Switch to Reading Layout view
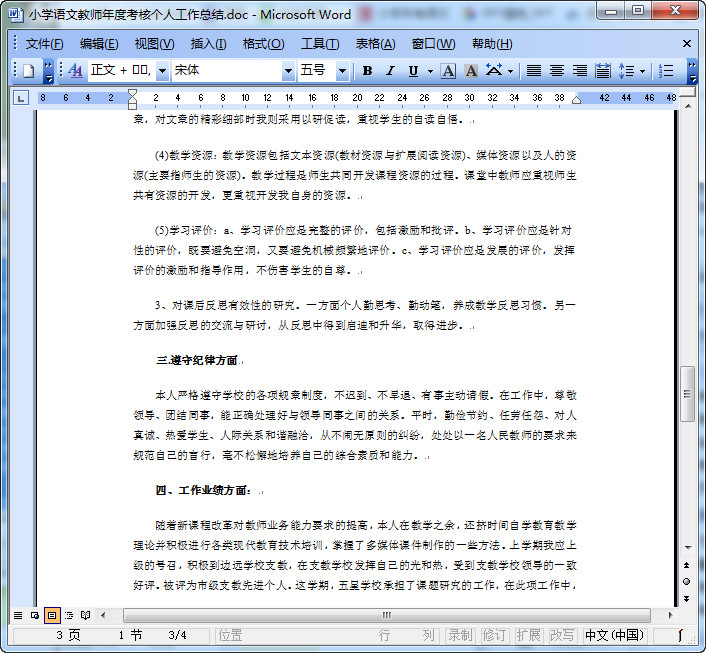 click(x=86, y=615)
